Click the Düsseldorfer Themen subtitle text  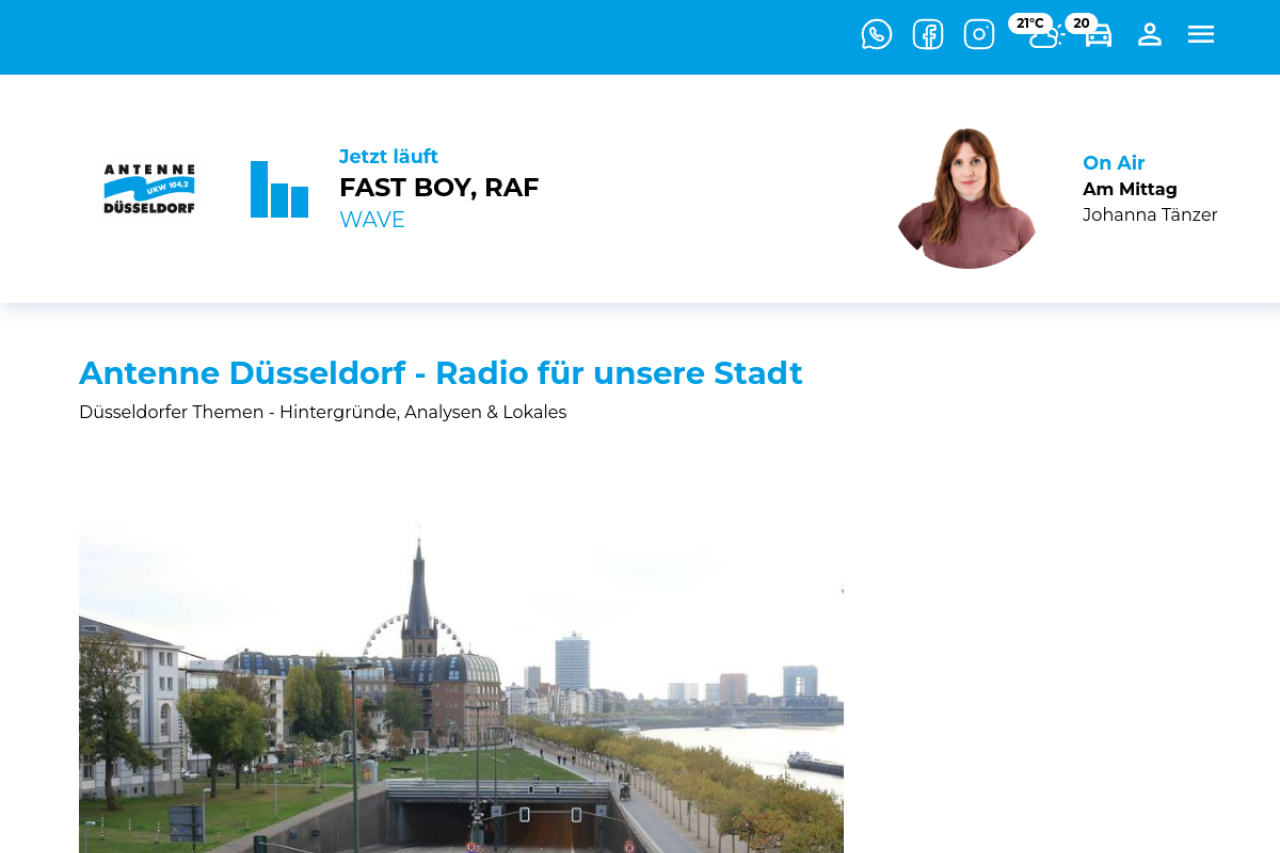pyautogui.click(x=322, y=412)
